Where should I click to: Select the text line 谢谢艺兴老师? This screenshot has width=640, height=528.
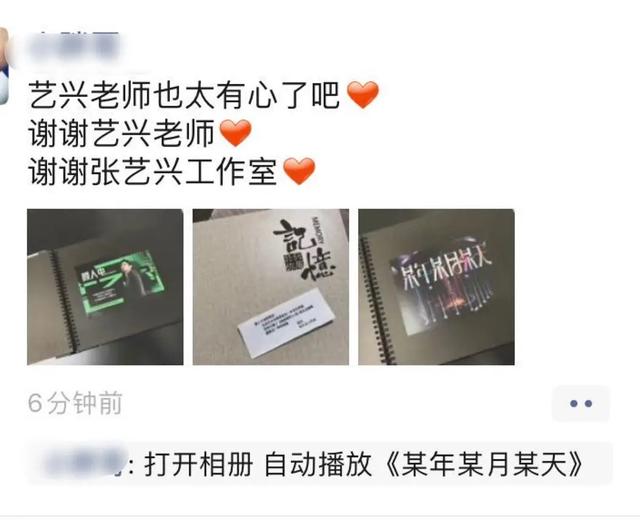pos(122,133)
